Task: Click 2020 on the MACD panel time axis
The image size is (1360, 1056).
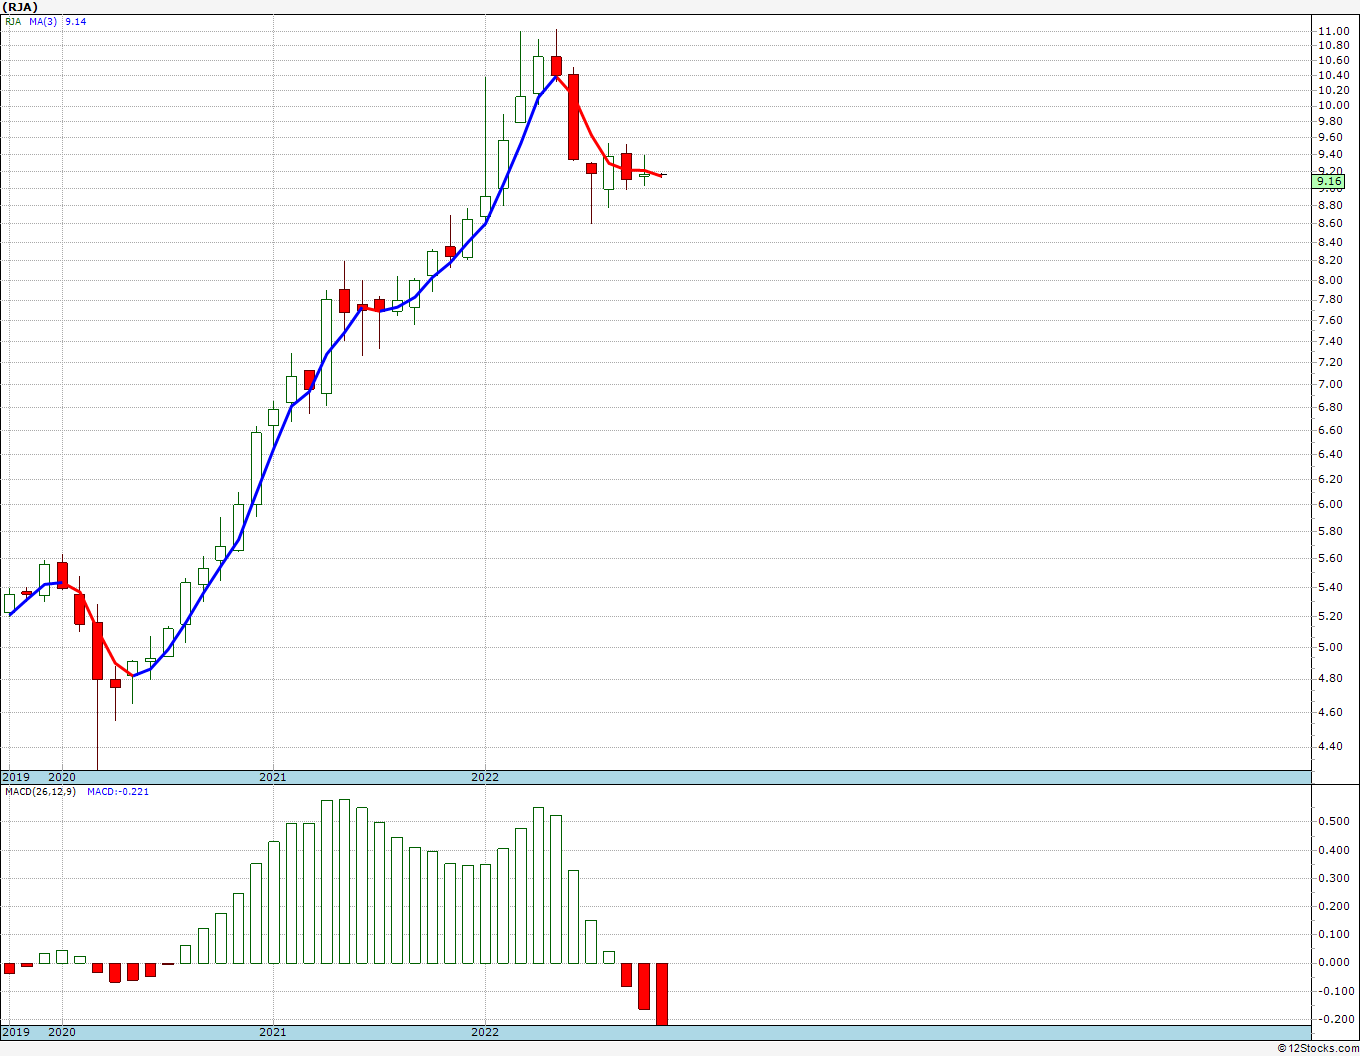Action: pyautogui.click(x=62, y=1032)
